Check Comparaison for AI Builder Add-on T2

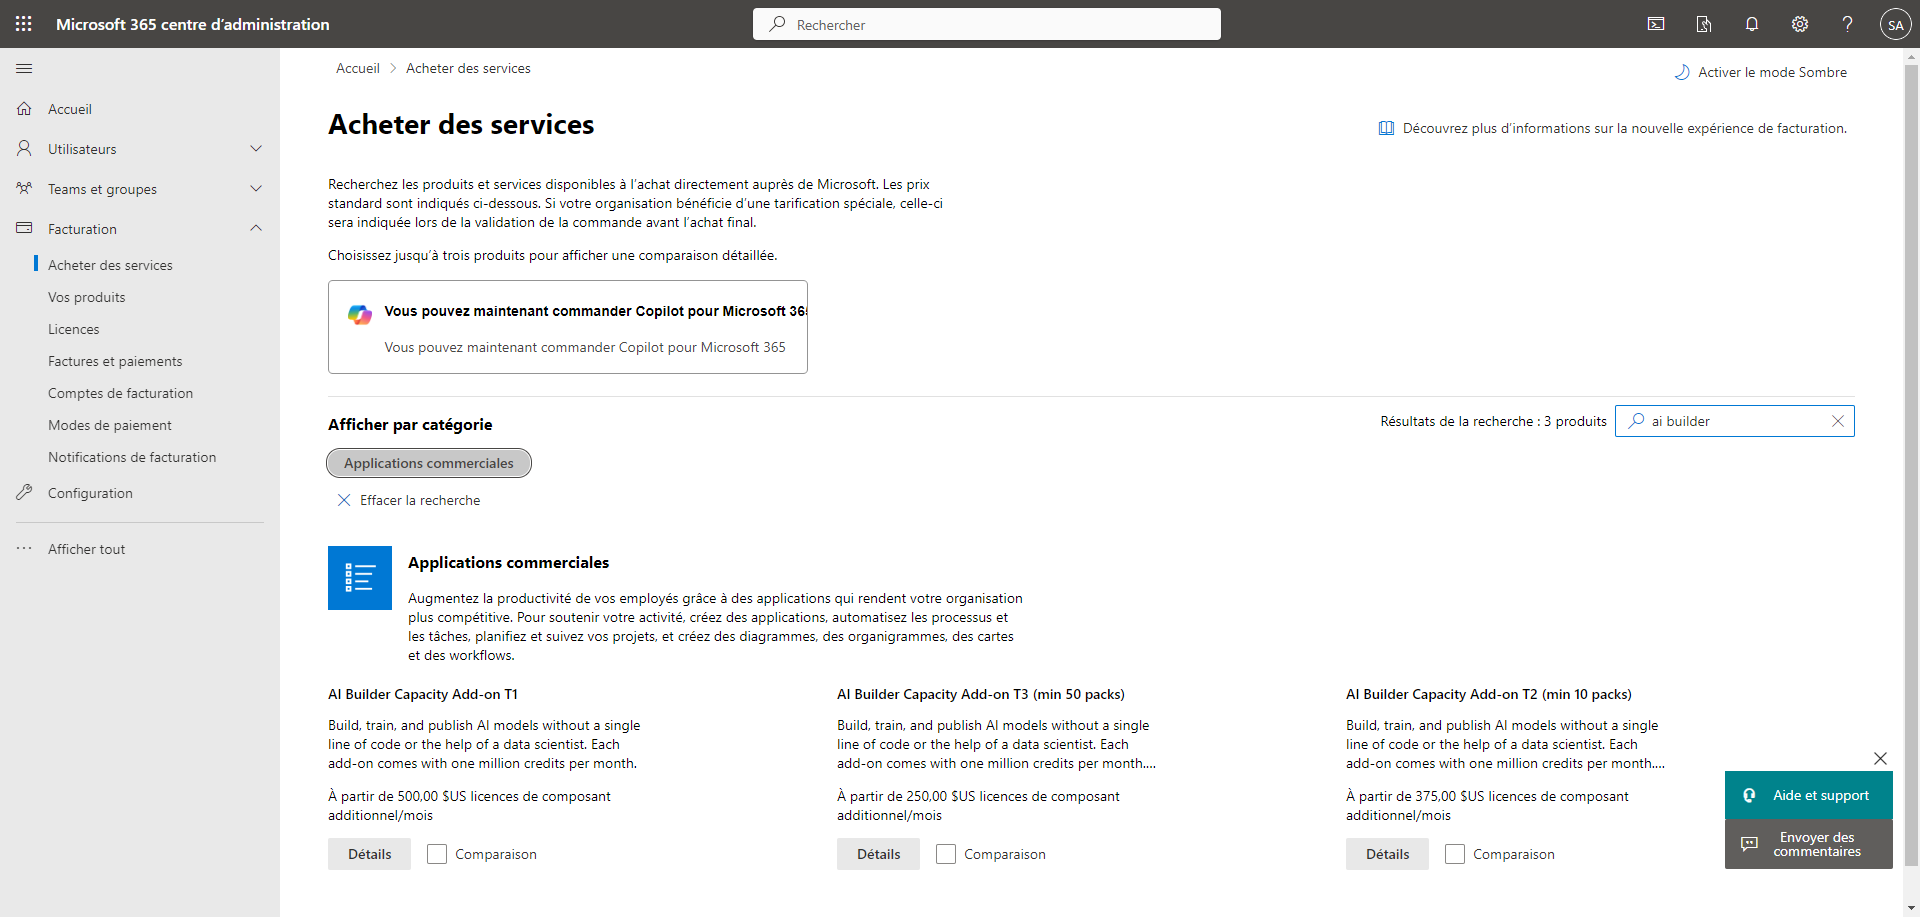(1455, 854)
